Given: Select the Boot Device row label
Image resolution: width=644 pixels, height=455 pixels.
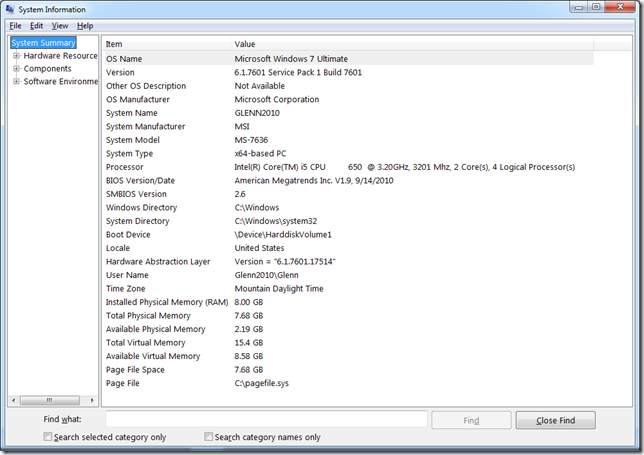Looking at the screenshot, I should (x=128, y=234).
